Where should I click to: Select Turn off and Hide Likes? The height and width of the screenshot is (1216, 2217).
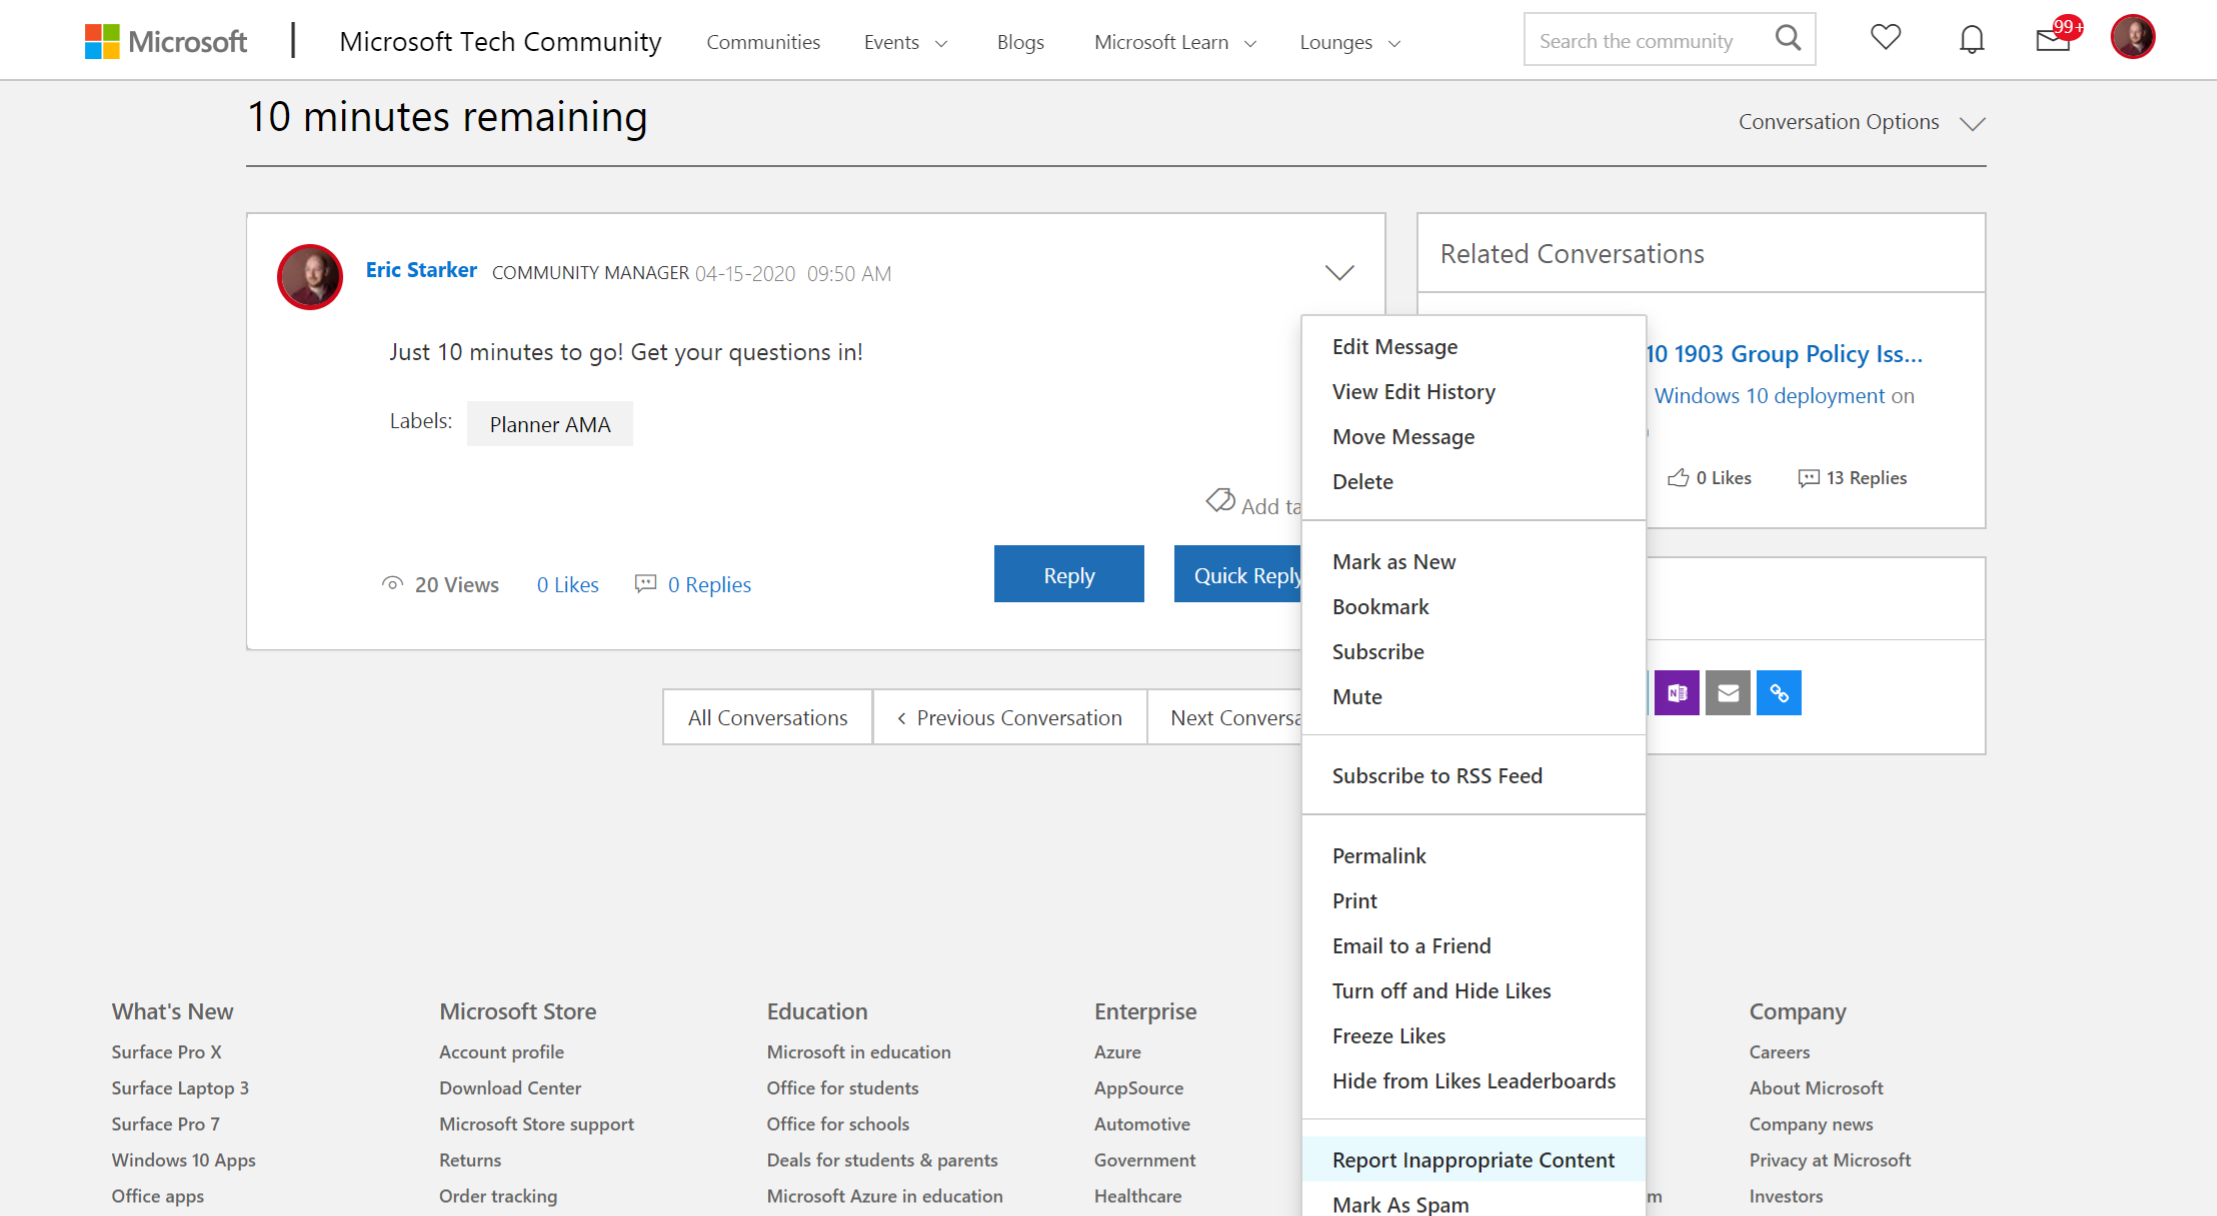[1441, 990]
